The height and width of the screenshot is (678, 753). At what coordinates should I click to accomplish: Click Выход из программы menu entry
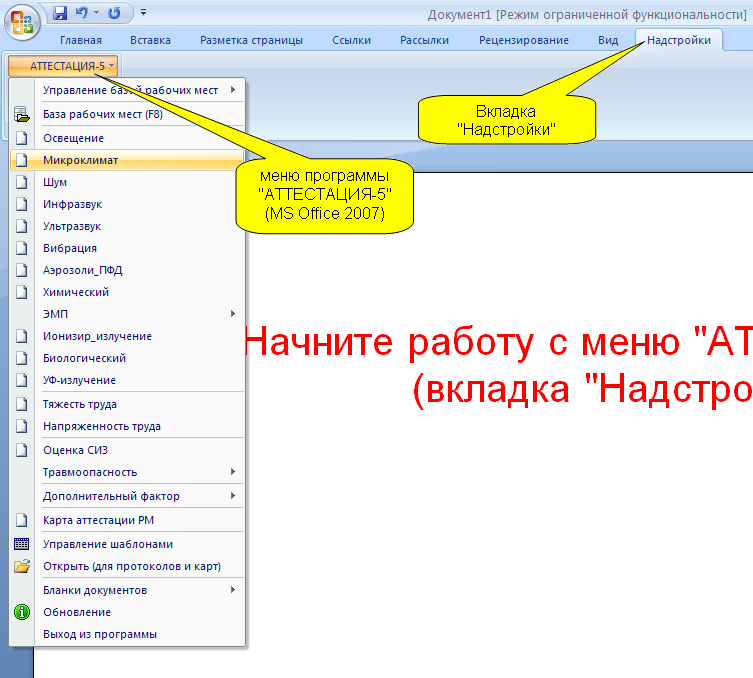(x=127, y=634)
